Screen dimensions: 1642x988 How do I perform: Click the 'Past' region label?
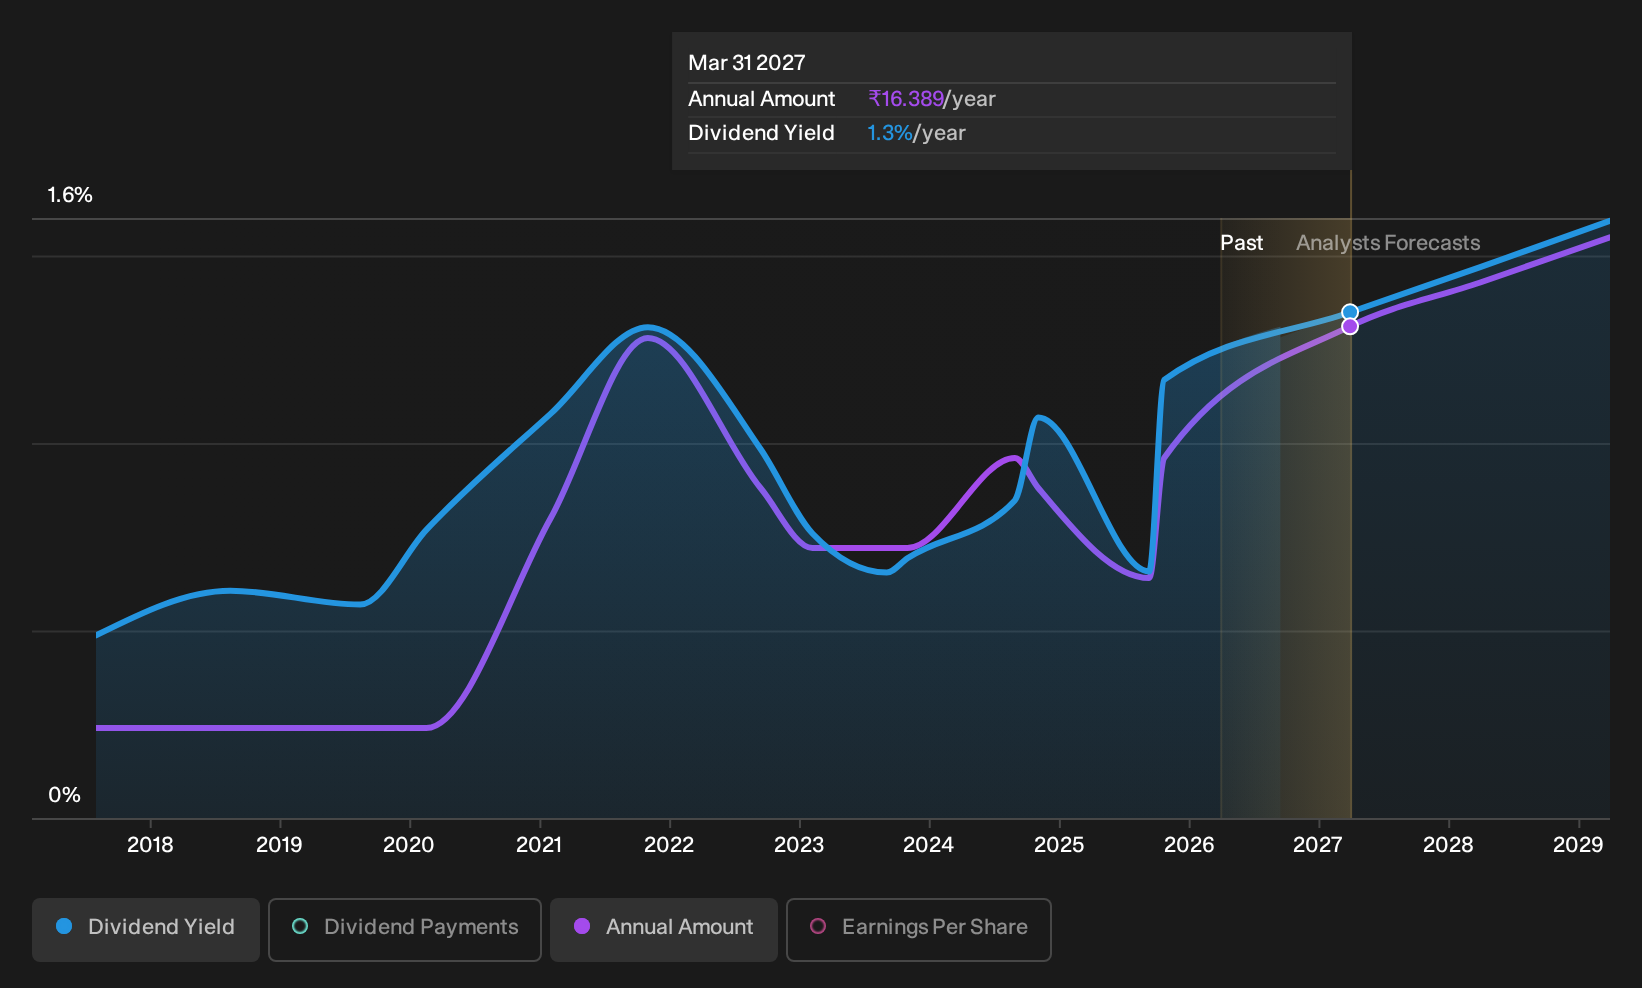tap(1241, 243)
